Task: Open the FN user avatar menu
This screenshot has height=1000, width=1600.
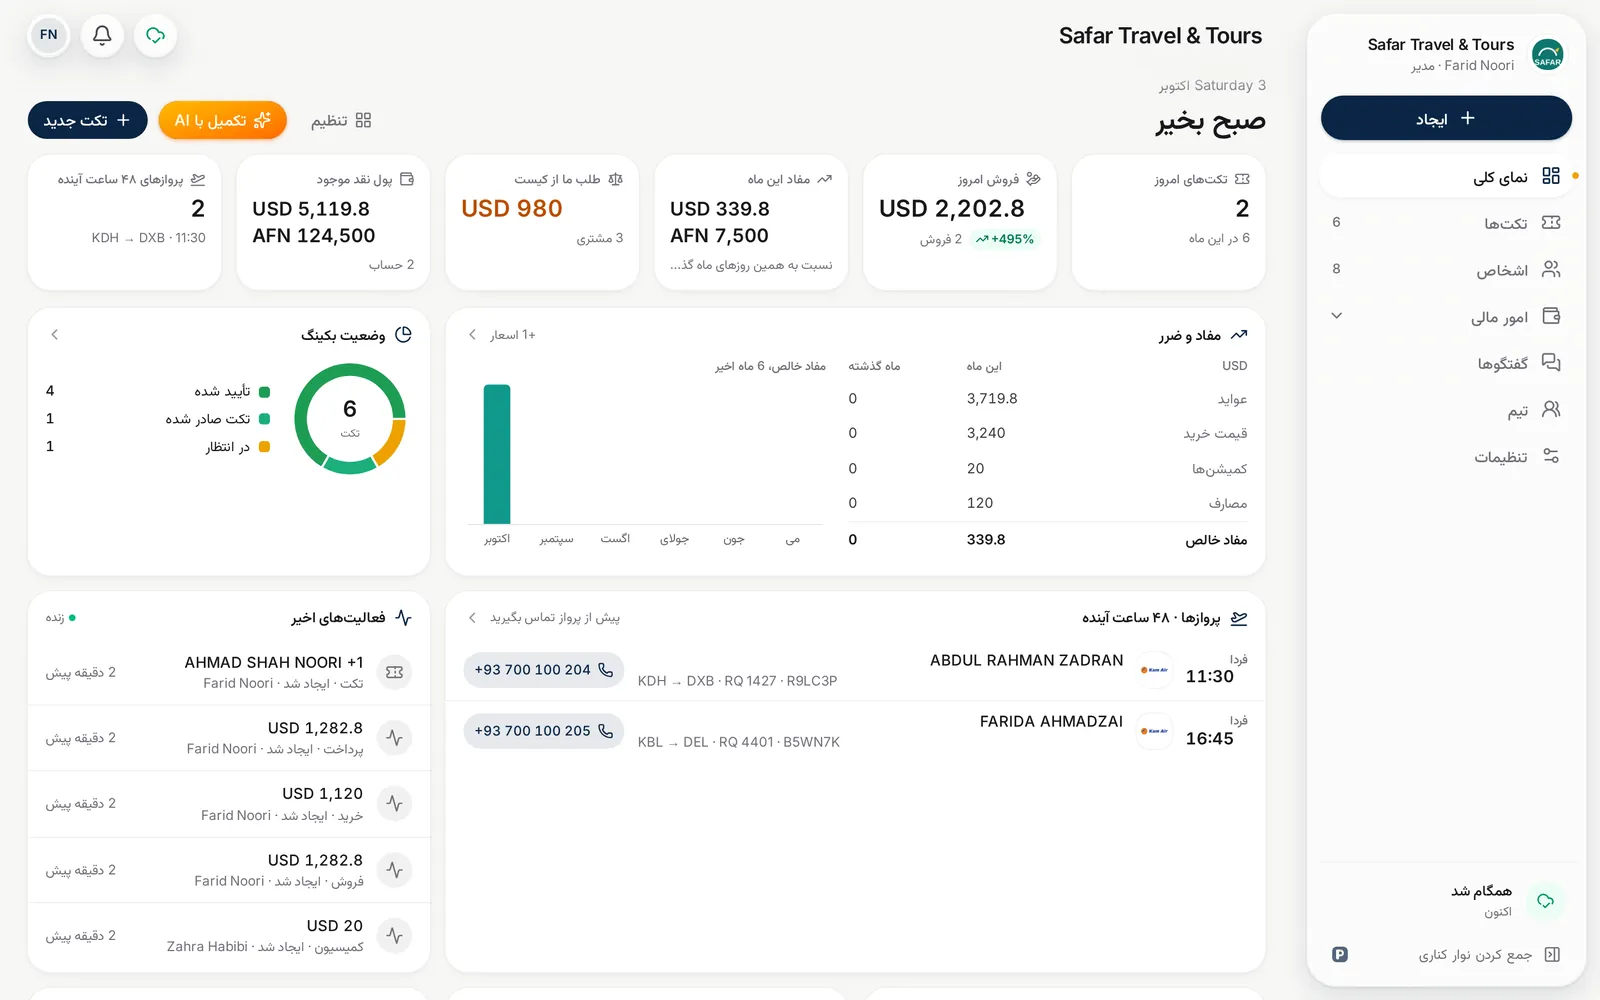Action: 49,36
